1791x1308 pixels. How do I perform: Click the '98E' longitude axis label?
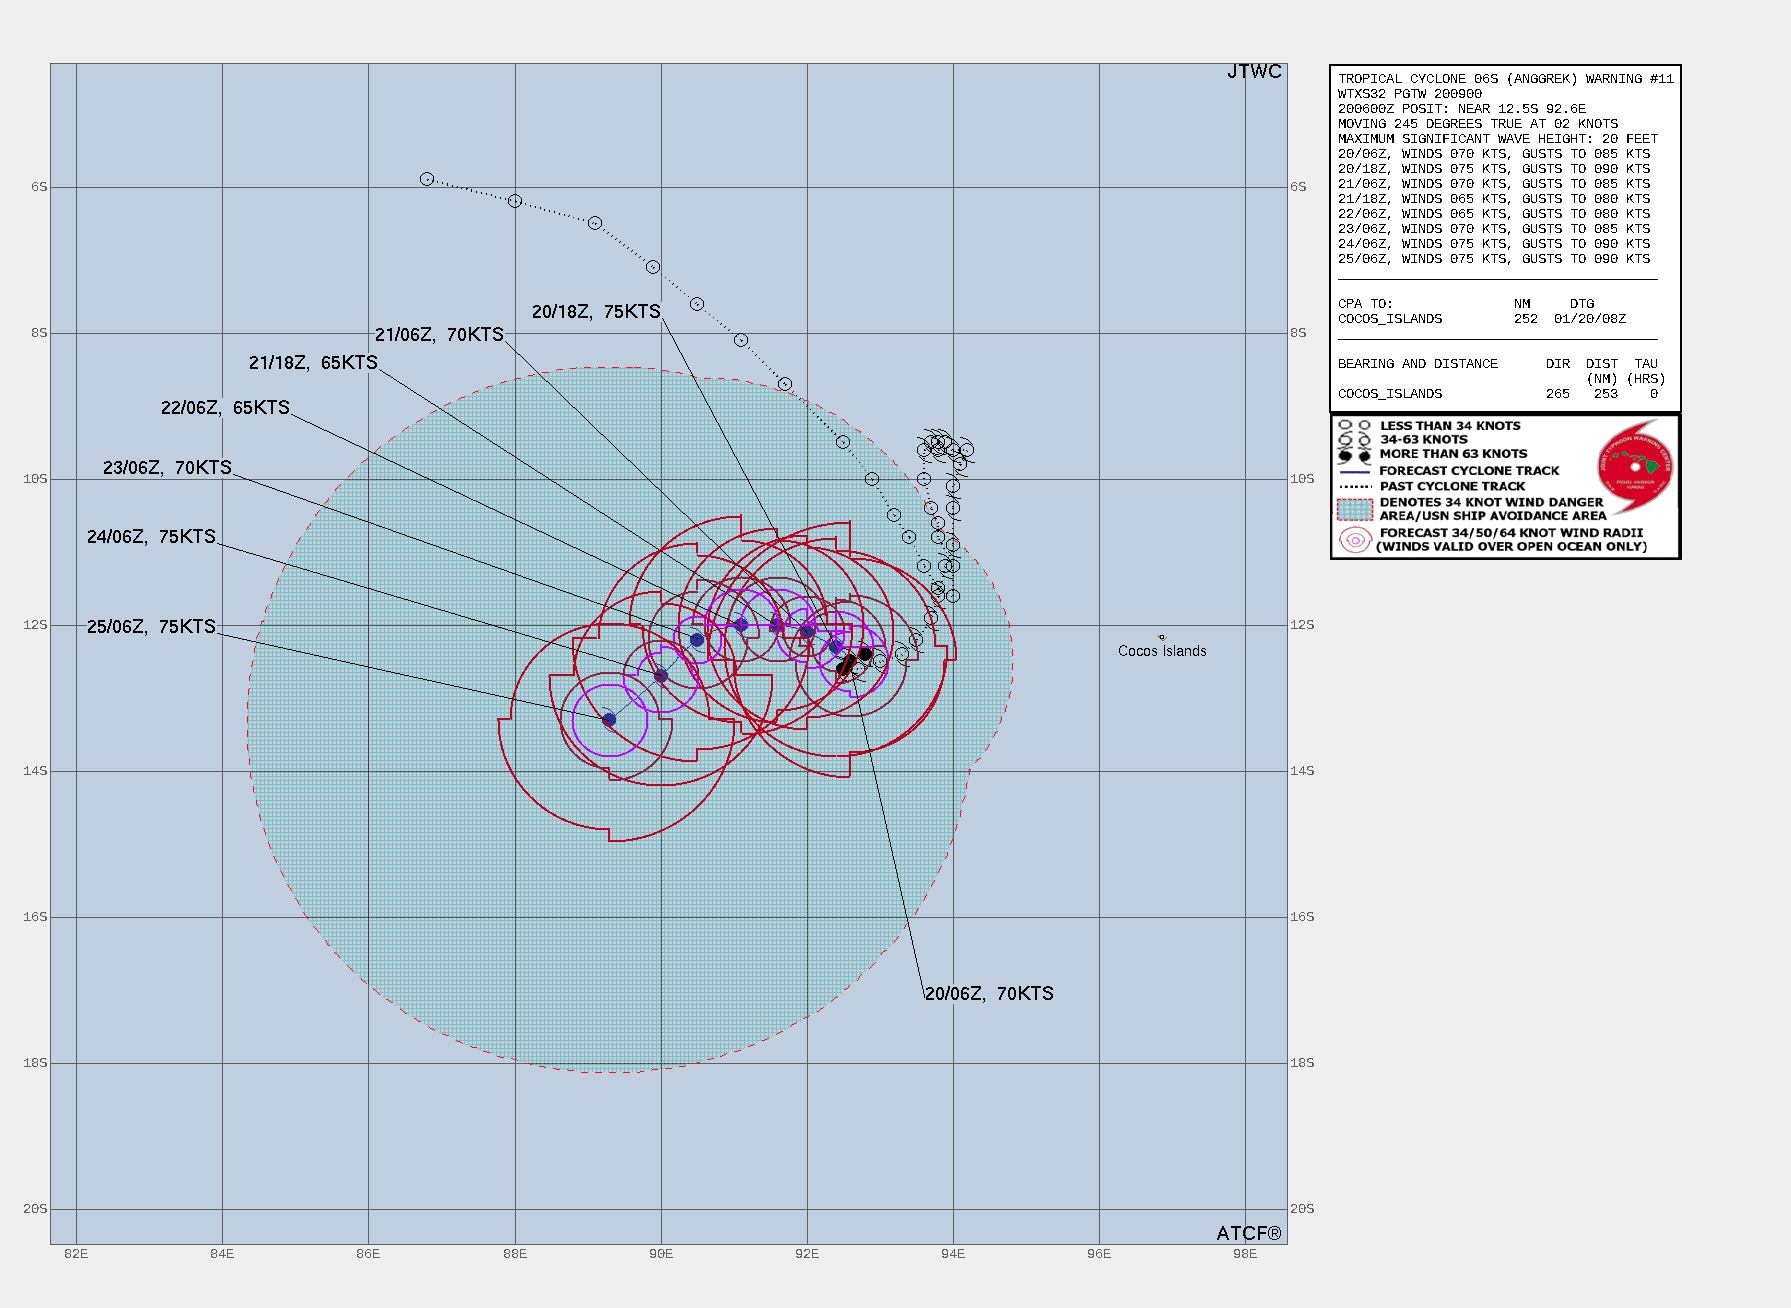pos(1245,1254)
